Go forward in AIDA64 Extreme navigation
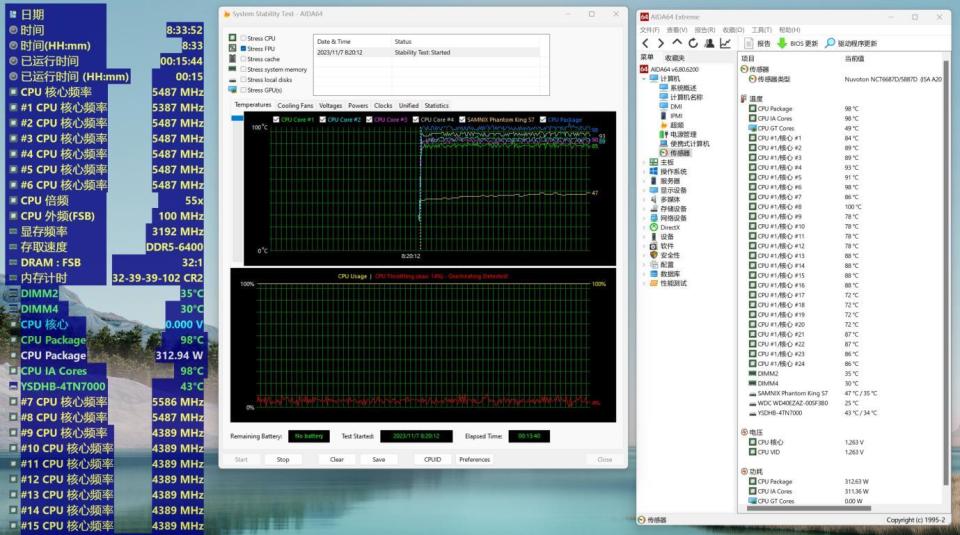This screenshot has width=960, height=535. pyautogui.click(x=660, y=43)
